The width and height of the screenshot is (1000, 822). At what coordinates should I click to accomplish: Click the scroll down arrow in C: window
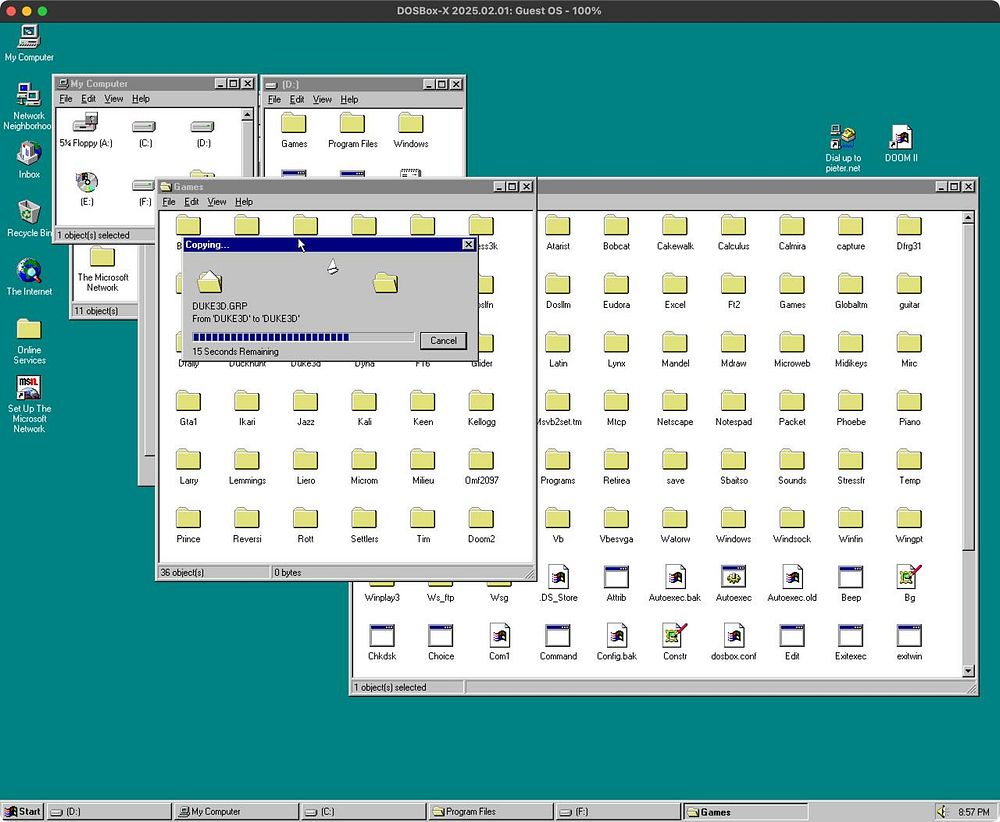pos(968,671)
